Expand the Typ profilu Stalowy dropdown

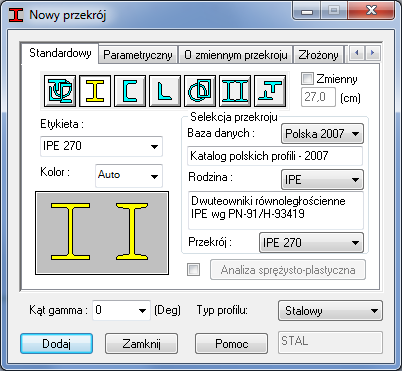pos(330,311)
